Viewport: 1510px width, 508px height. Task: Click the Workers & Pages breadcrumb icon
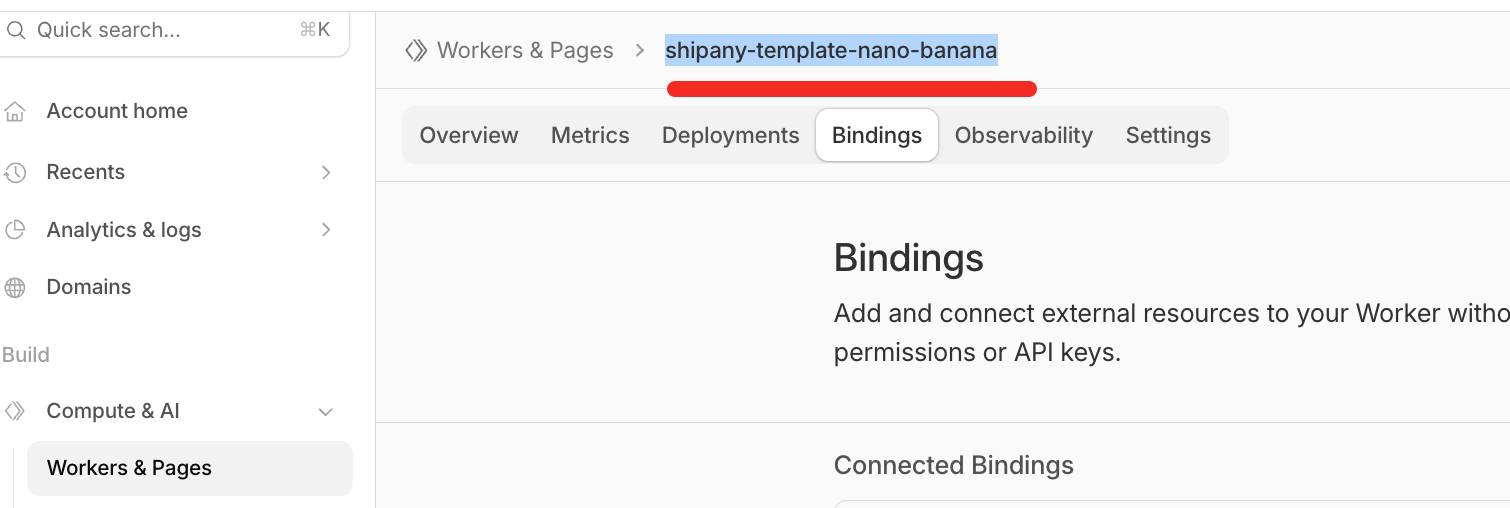coord(416,50)
